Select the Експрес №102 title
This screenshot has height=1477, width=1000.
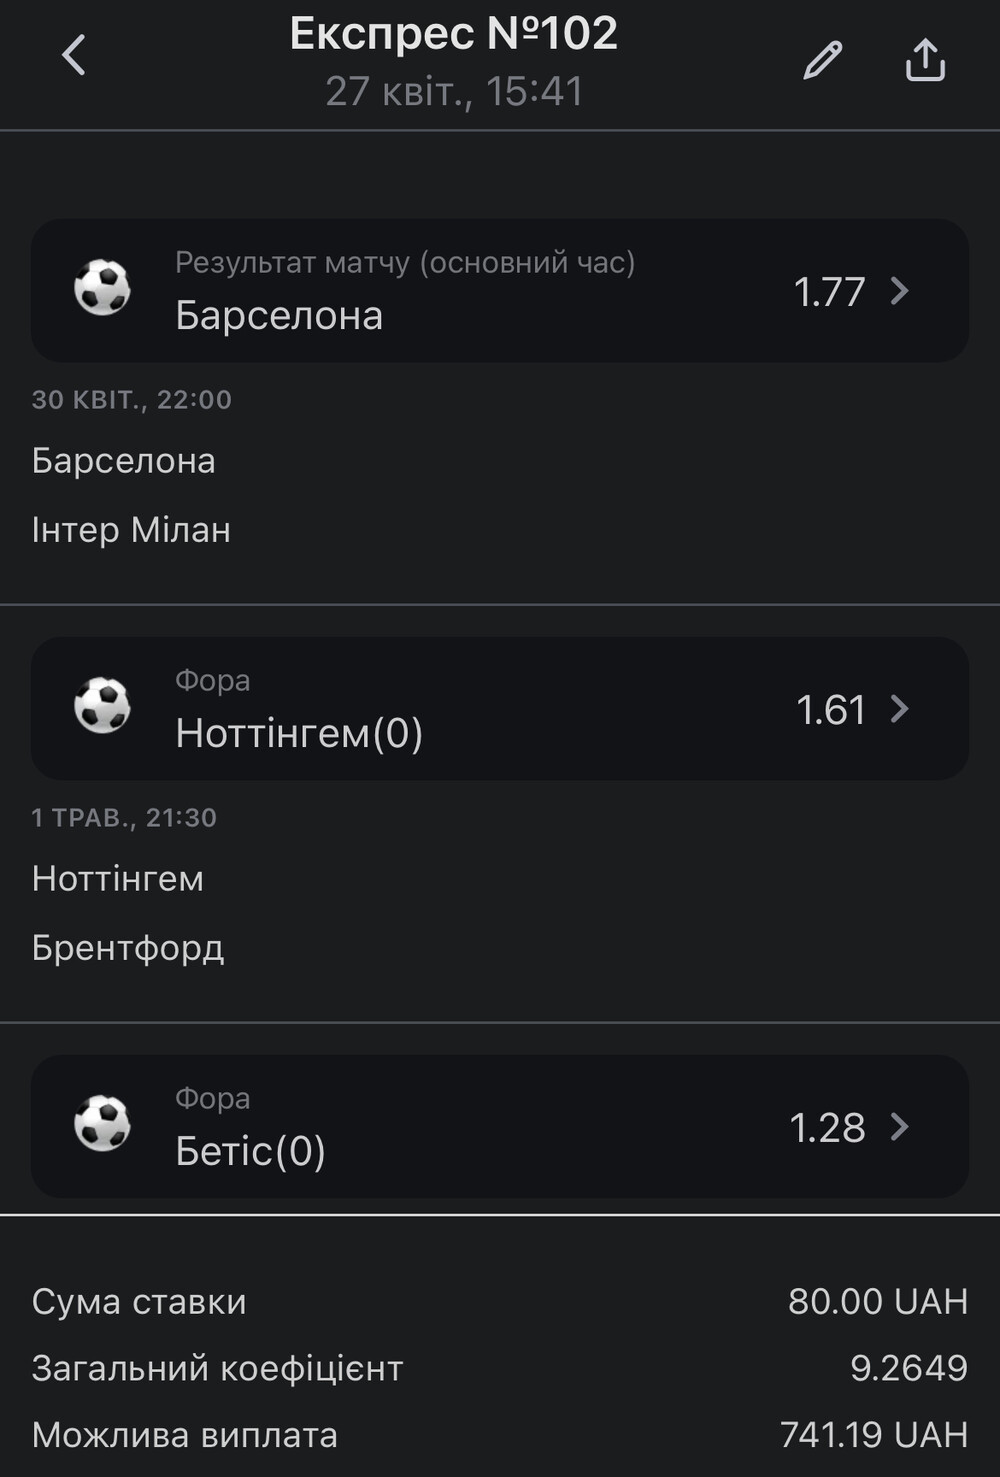(x=454, y=34)
